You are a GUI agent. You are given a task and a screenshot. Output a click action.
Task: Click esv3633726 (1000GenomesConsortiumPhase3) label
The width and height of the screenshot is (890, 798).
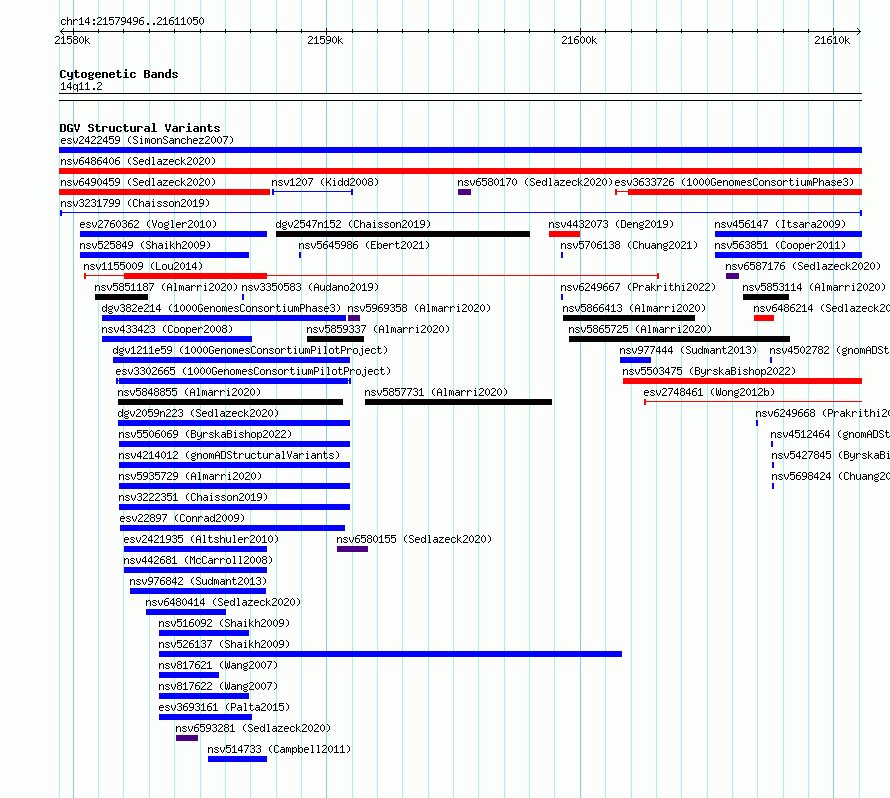coord(734,182)
